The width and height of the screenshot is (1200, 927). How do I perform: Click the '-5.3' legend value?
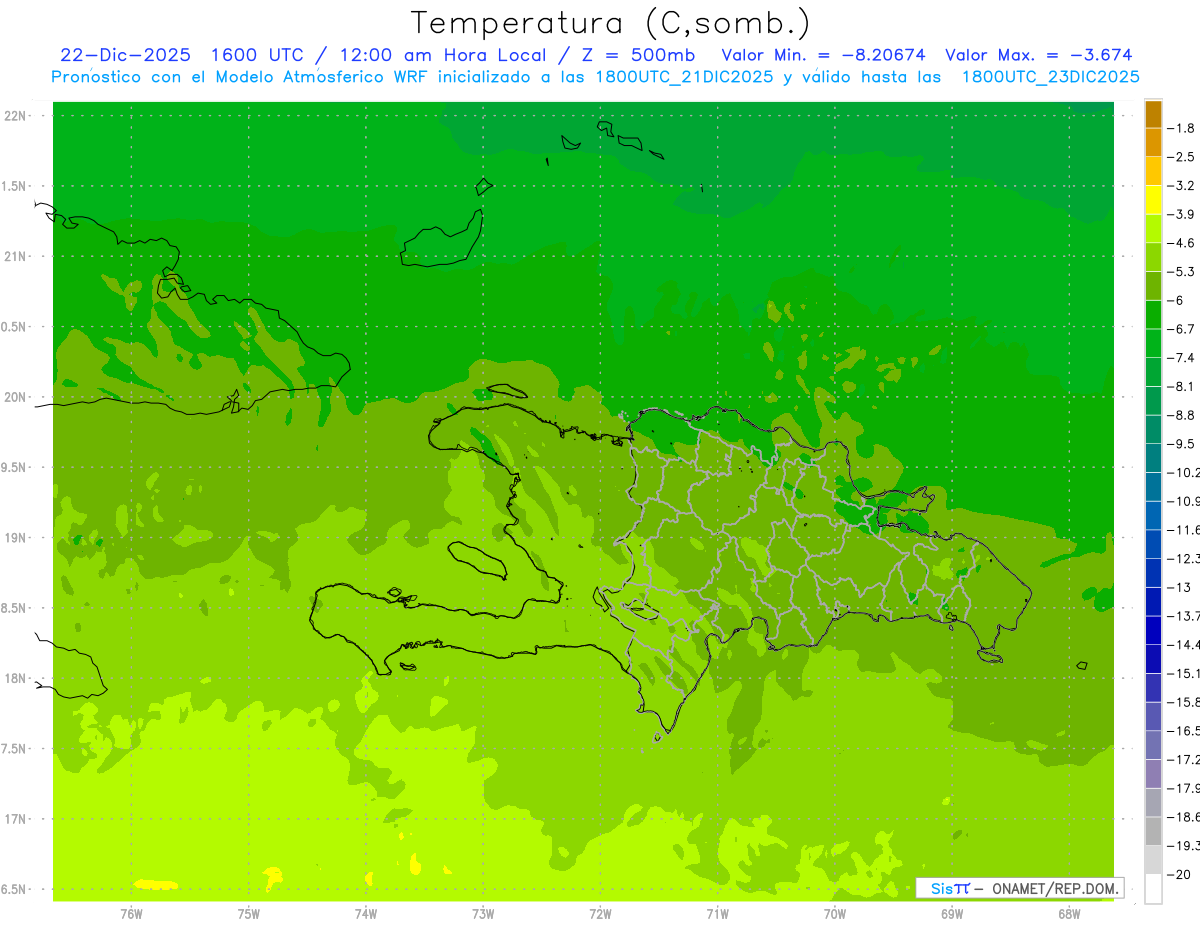(1181, 271)
